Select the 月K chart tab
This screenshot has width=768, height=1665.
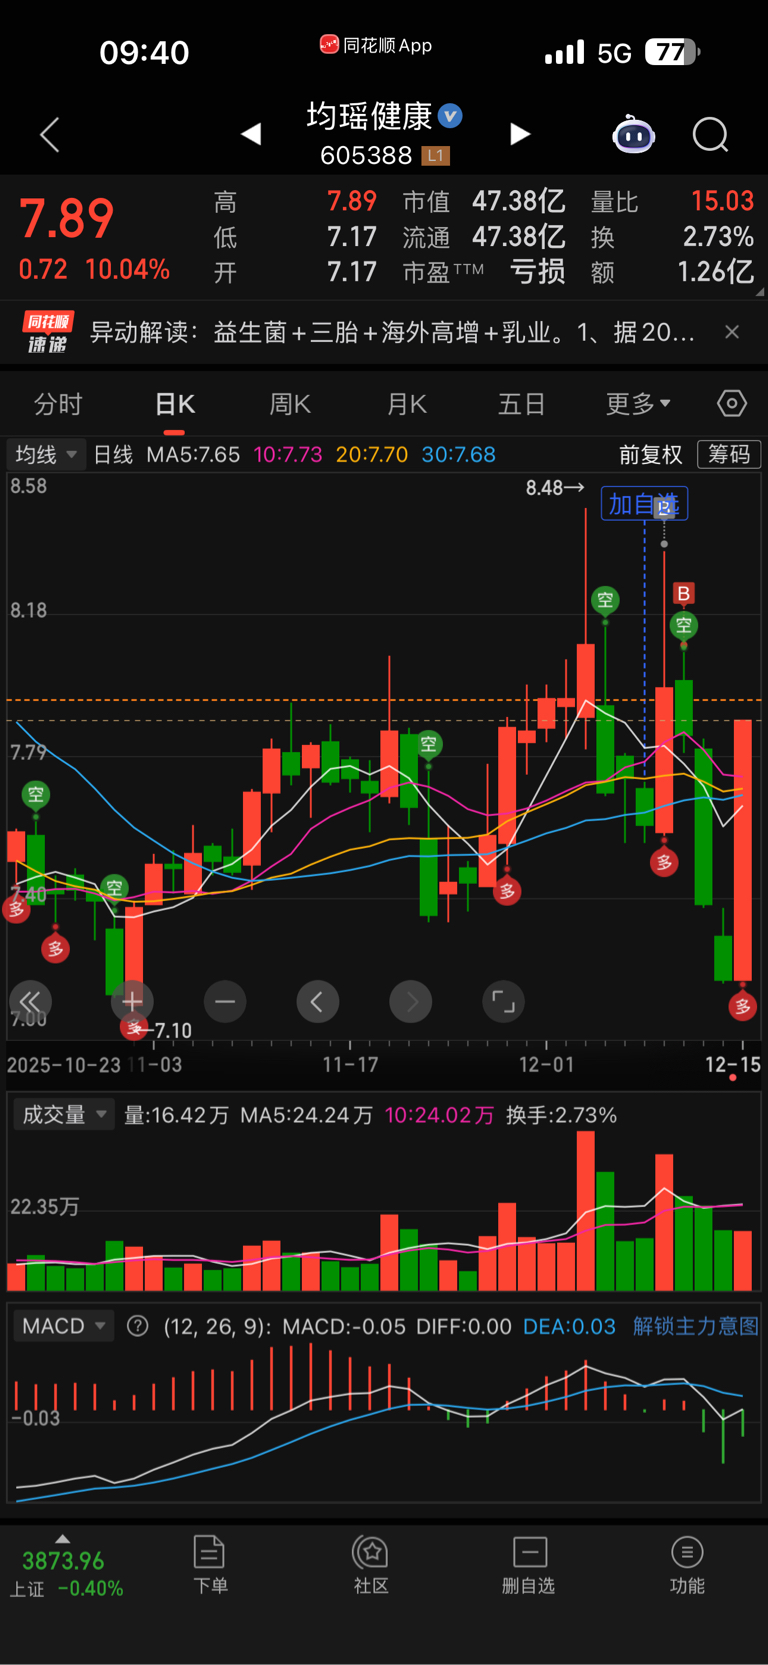pos(406,404)
